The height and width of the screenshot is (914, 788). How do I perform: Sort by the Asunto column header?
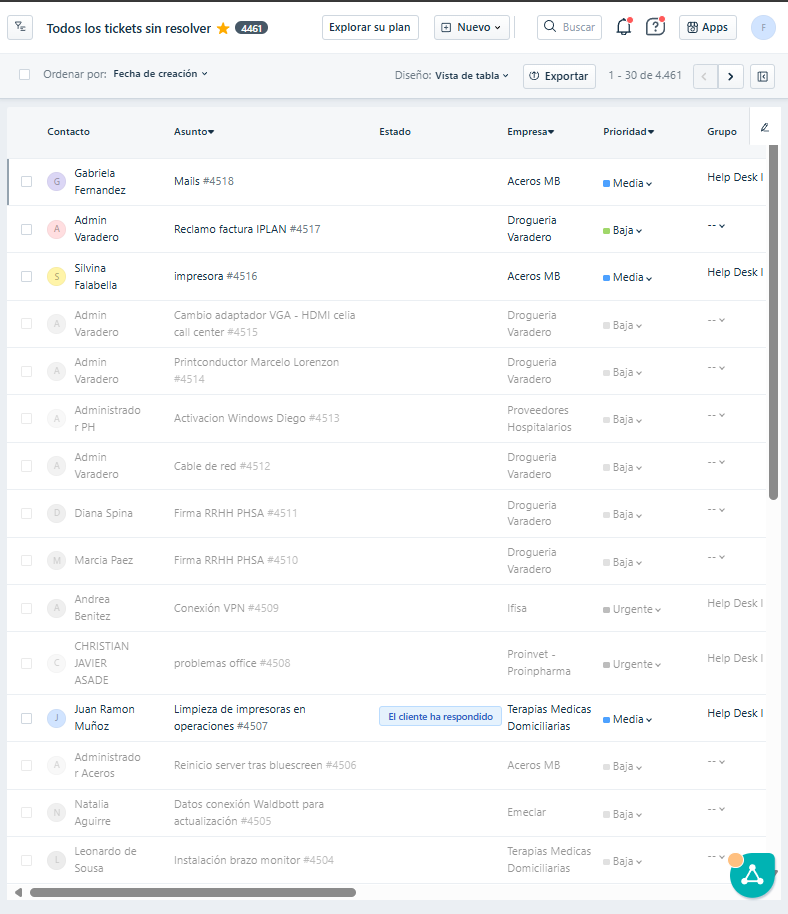pyautogui.click(x=194, y=132)
